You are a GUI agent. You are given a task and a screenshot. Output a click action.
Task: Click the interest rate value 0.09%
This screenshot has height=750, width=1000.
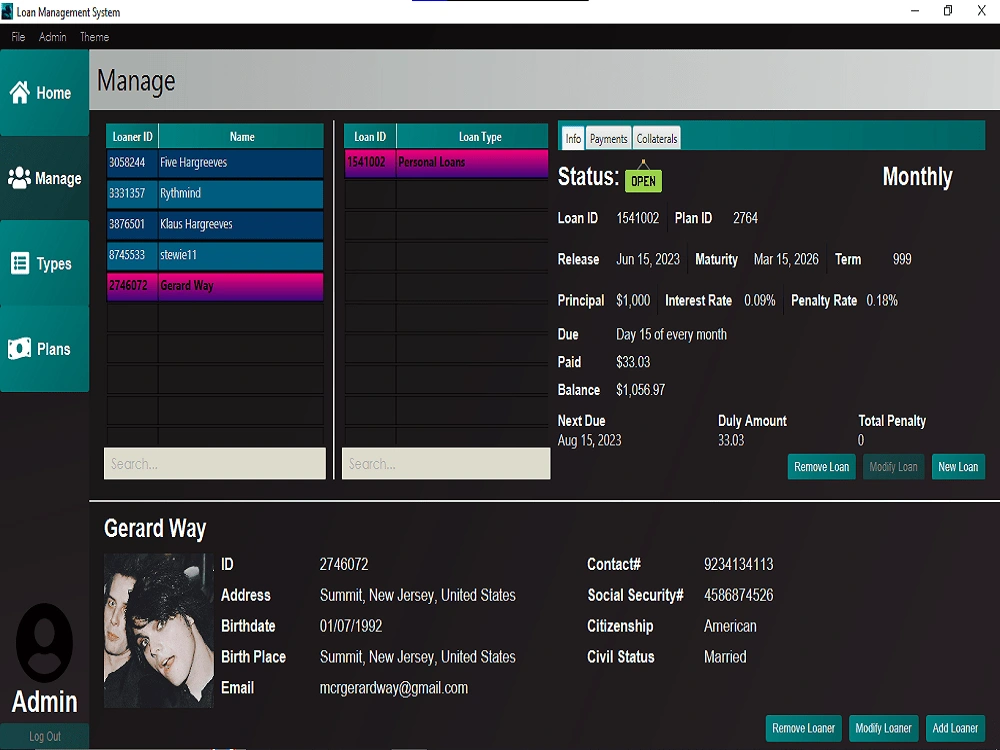pos(760,300)
